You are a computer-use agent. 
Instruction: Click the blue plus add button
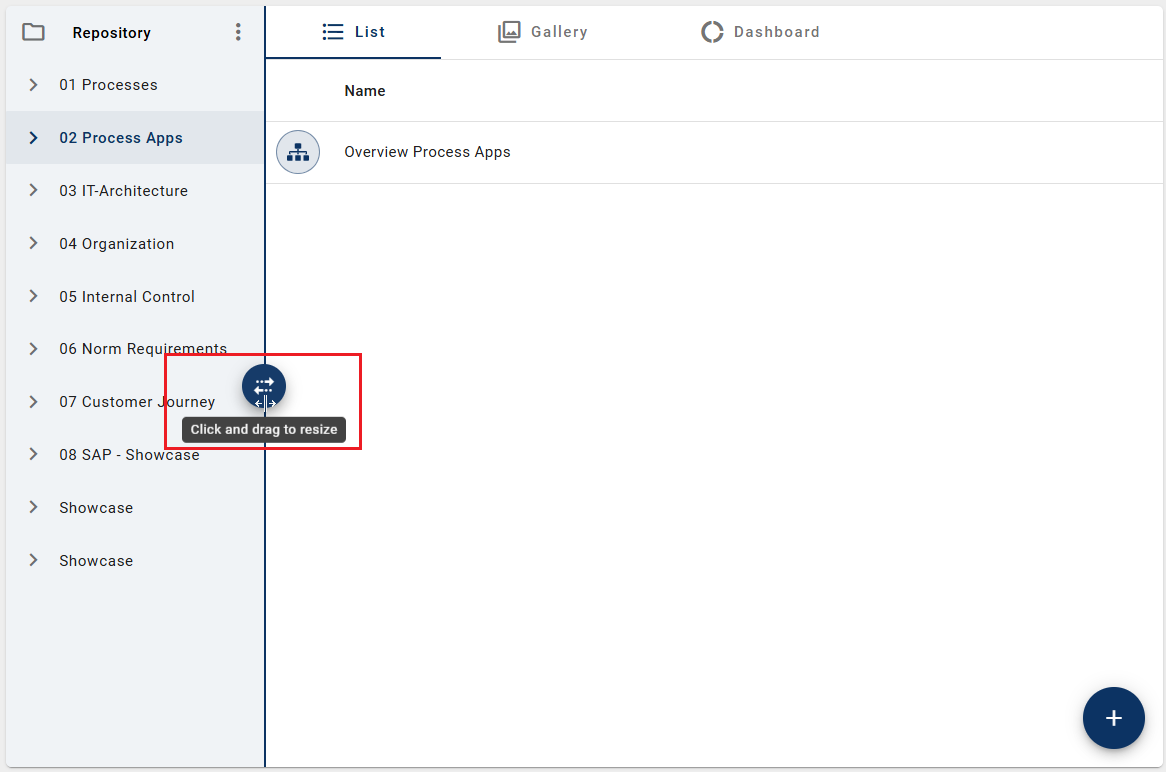pos(1113,718)
